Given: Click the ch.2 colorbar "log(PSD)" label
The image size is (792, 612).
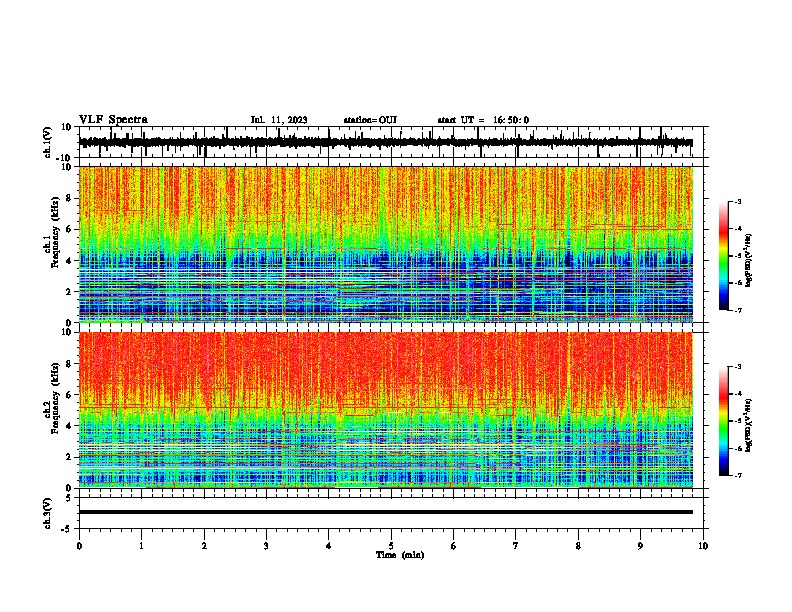Looking at the screenshot, I should point(749,425).
